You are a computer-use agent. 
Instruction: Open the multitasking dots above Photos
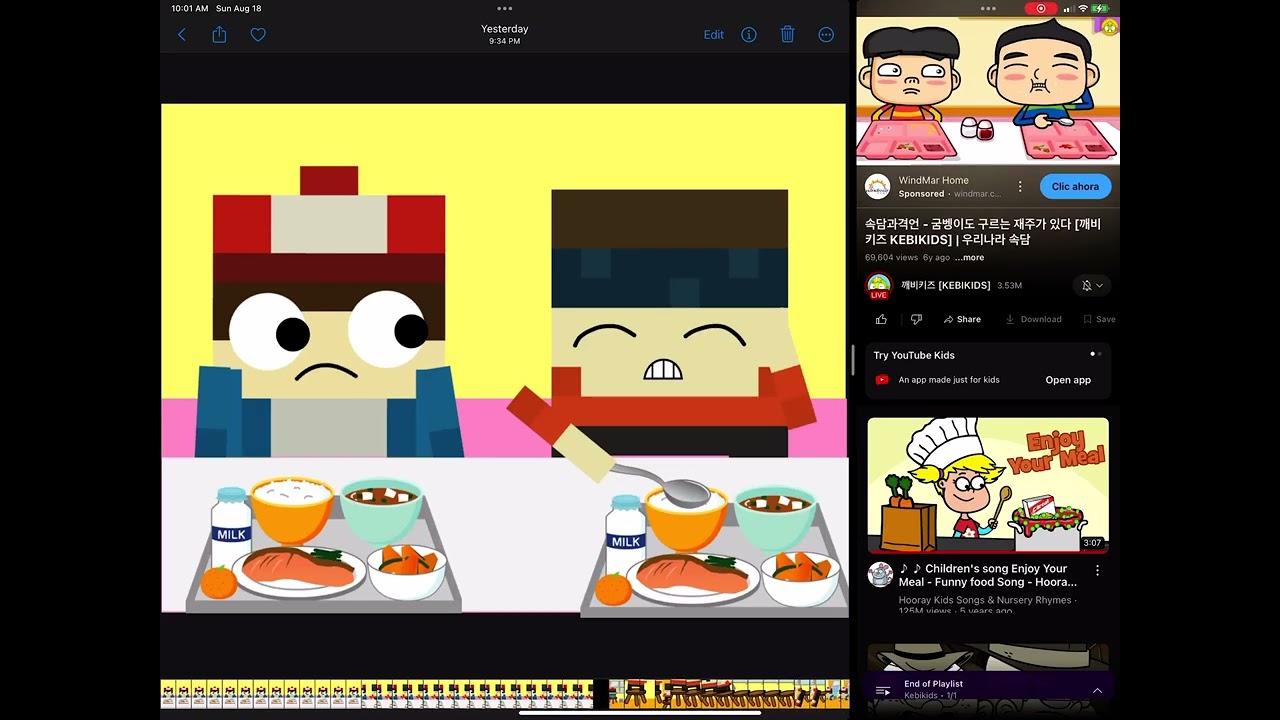(505, 8)
